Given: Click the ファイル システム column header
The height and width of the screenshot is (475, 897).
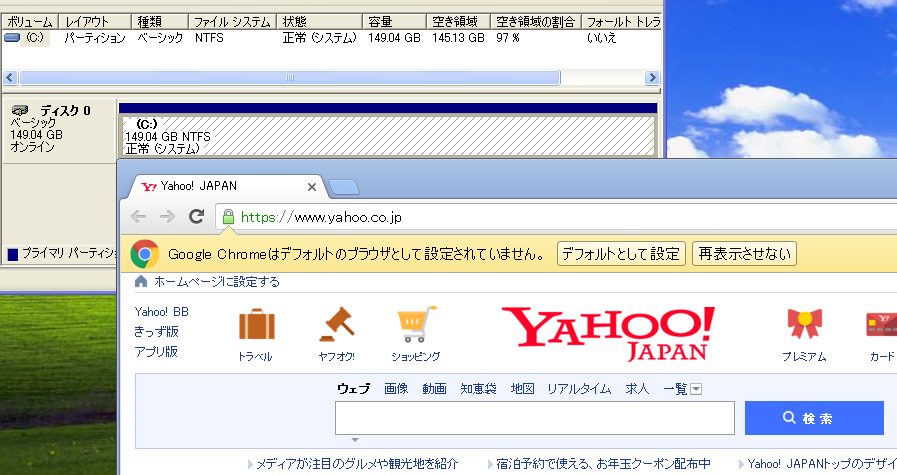Looking at the screenshot, I should (x=232, y=22).
